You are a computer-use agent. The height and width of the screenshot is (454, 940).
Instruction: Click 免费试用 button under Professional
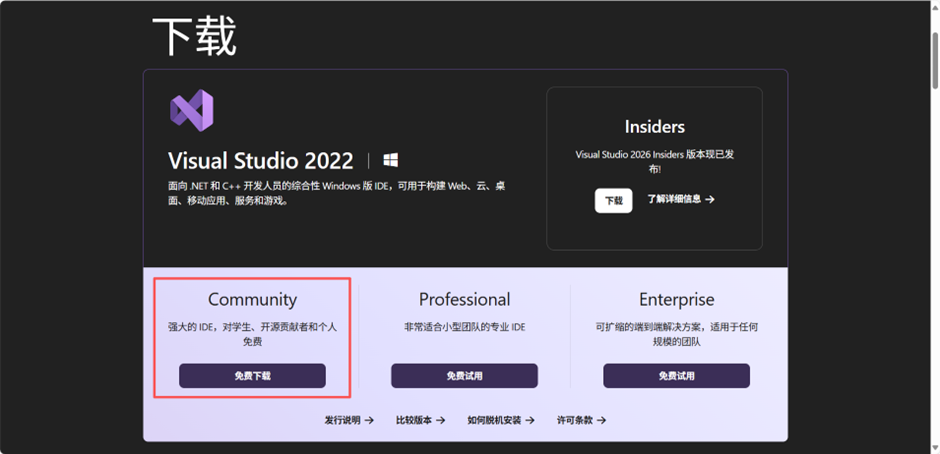(x=465, y=376)
